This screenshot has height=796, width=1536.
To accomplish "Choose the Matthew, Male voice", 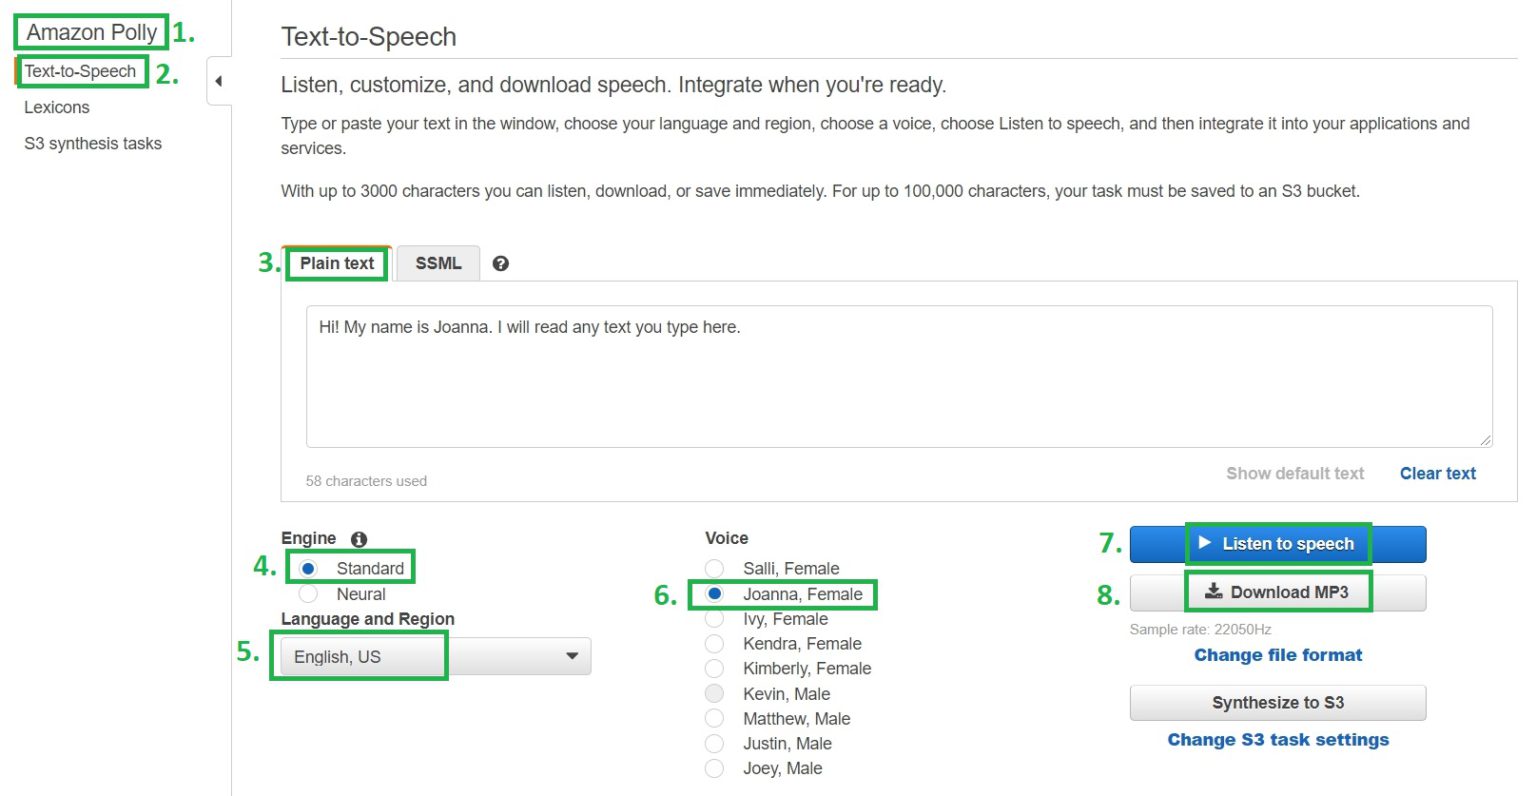I will [714, 718].
